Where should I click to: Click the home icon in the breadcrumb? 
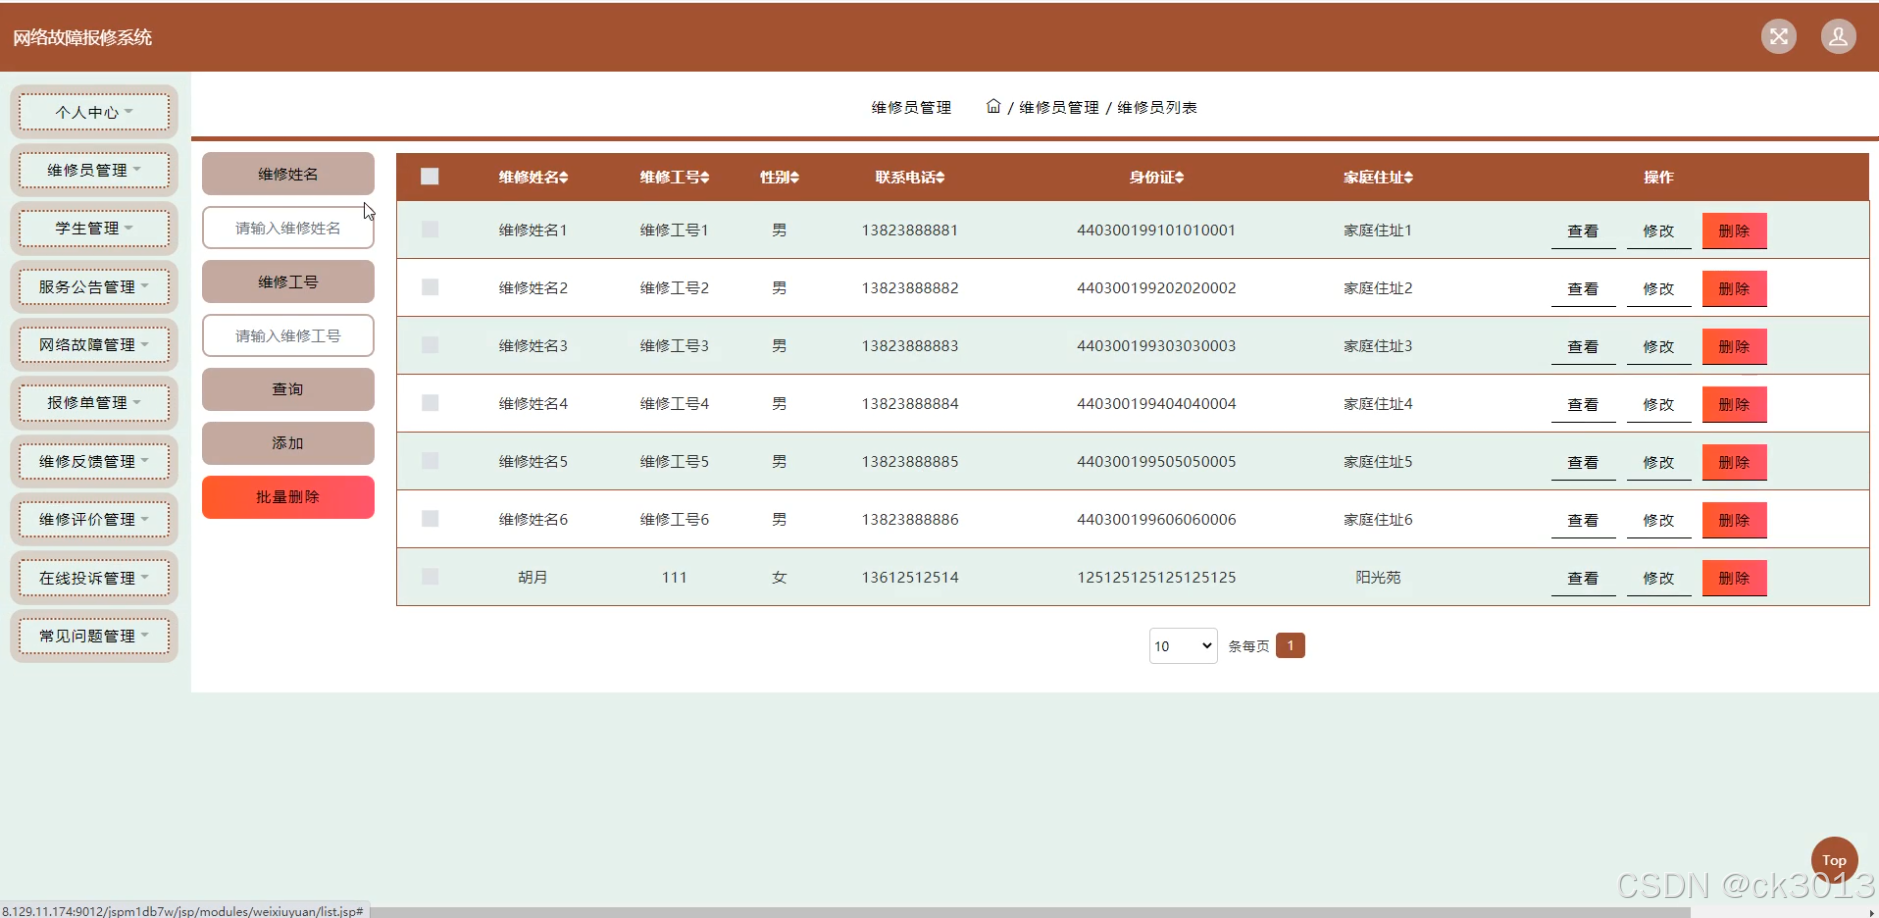[993, 106]
